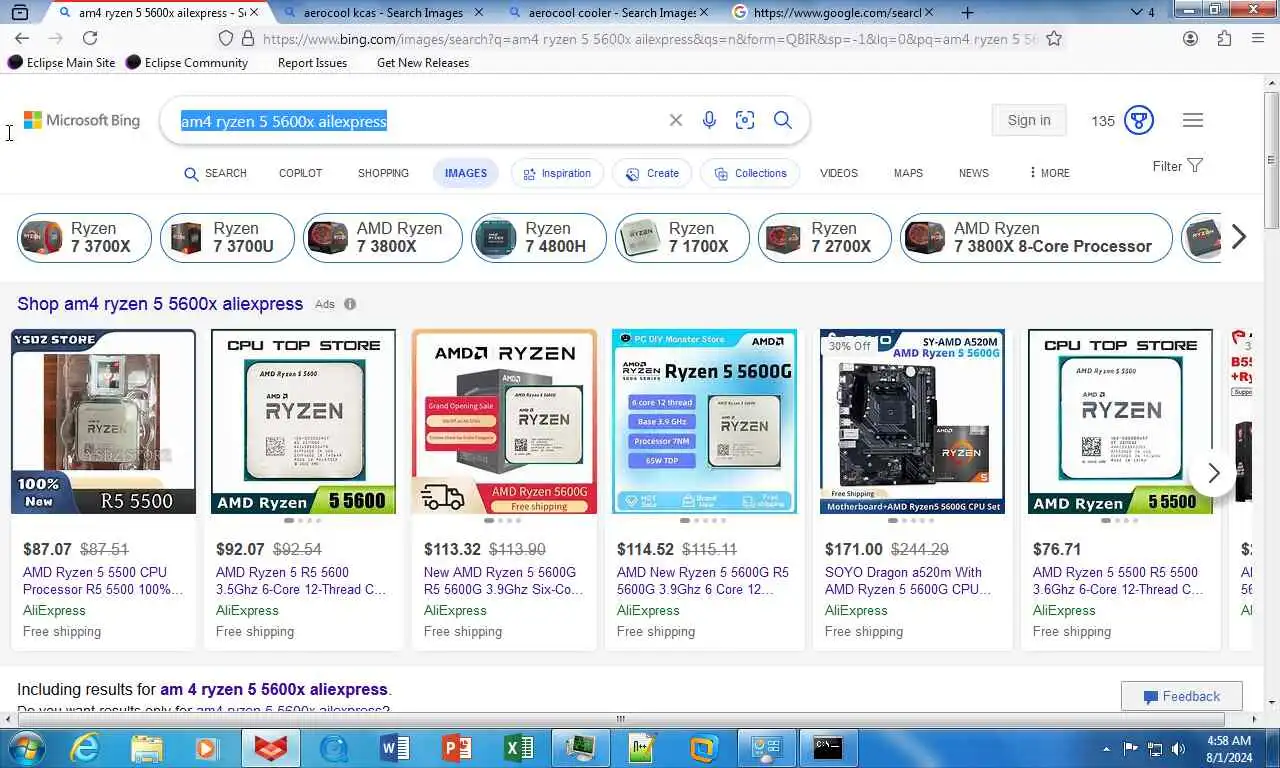
Task: Open PowerPoint from the taskbar
Action: point(457,748)
